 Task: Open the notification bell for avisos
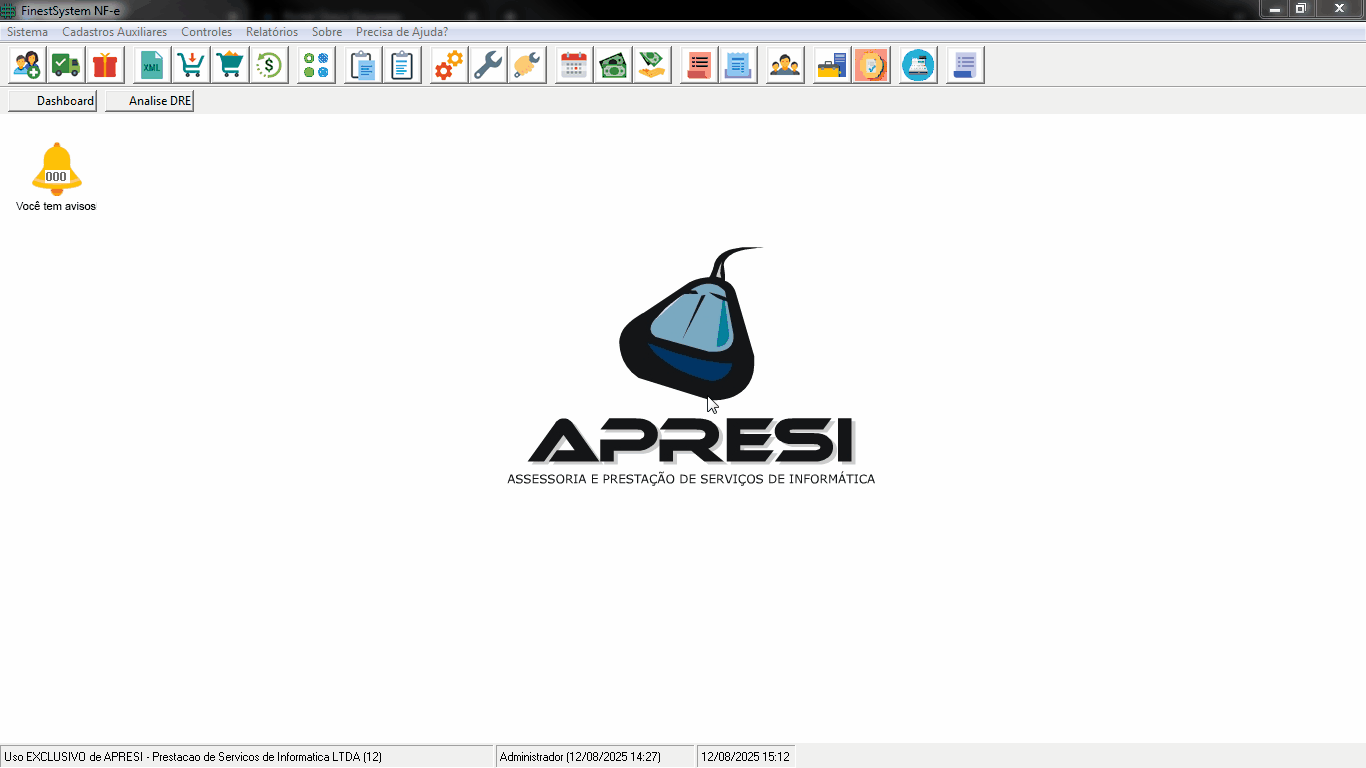tap(56, 169)
